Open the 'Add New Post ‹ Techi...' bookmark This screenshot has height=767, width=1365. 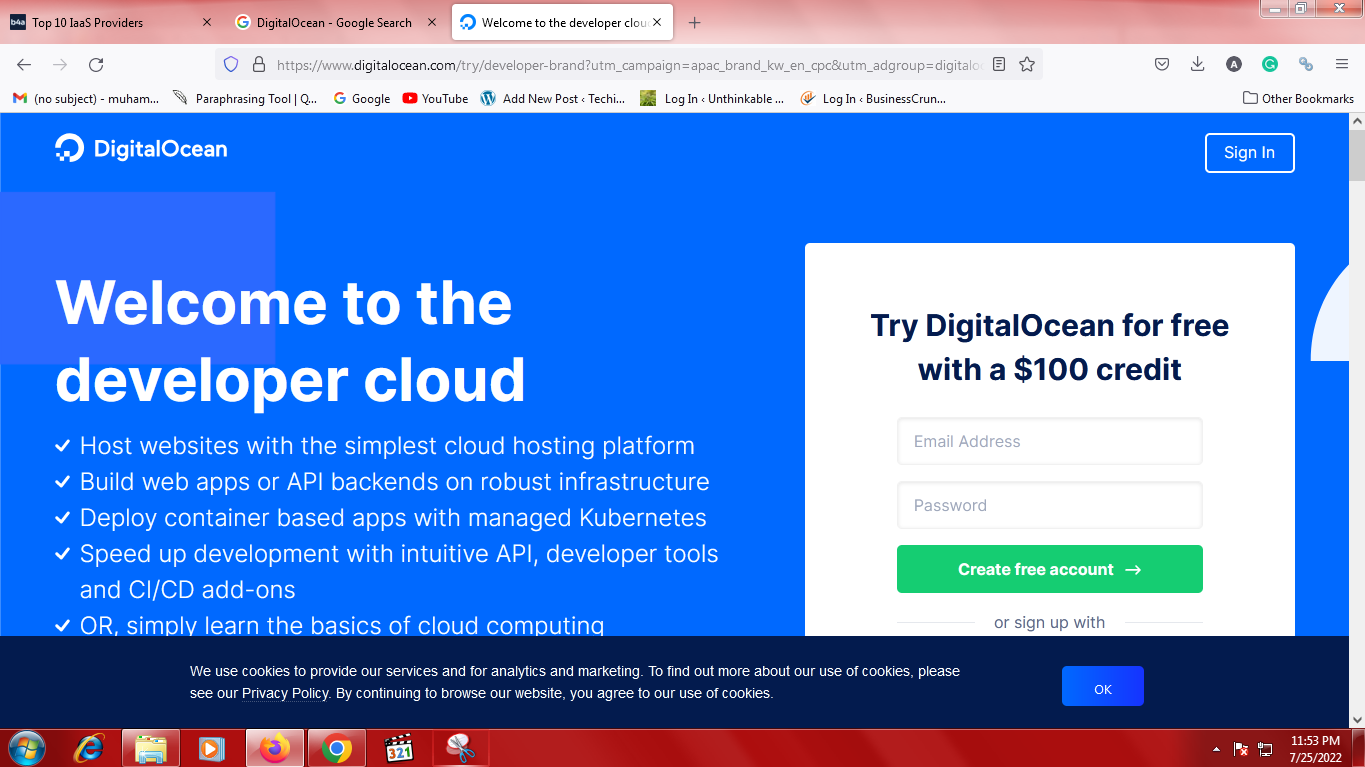553,98
